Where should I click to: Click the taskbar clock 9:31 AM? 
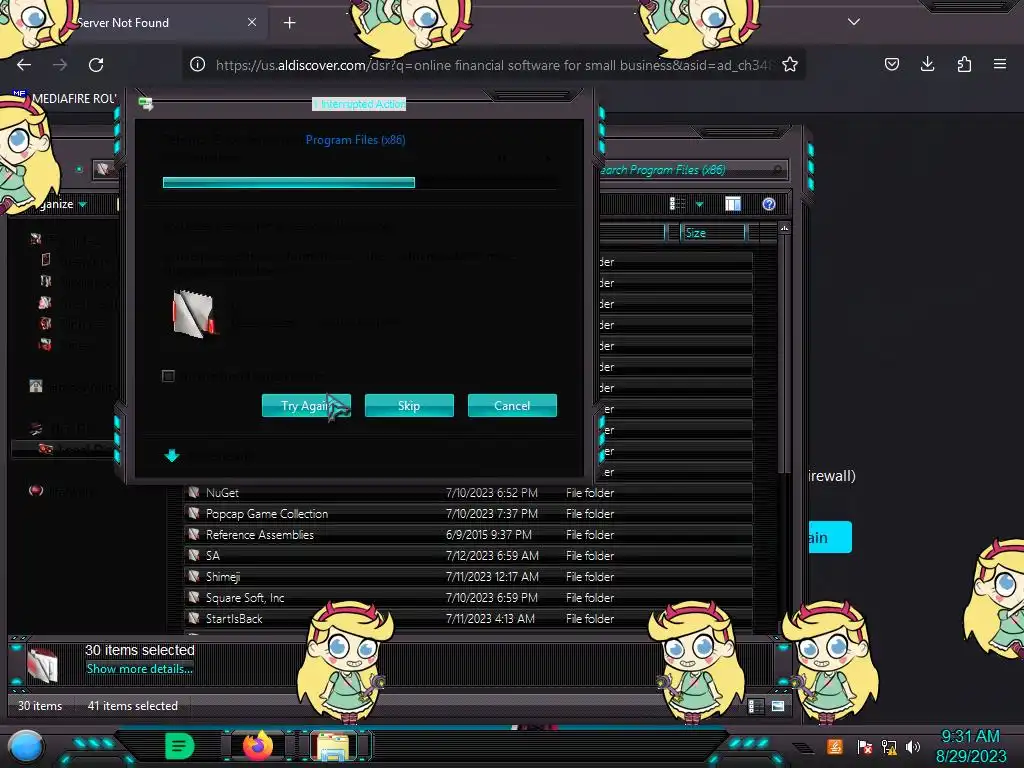970,737
